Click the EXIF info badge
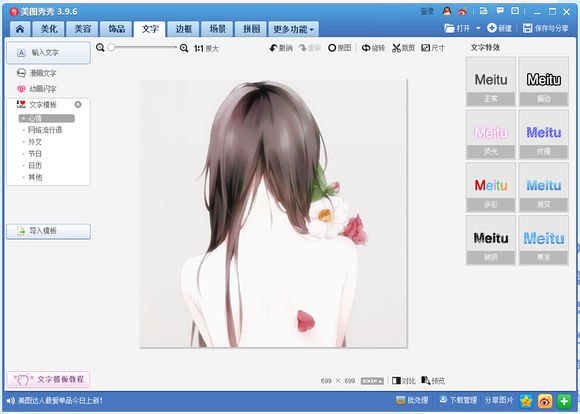Viewport: 580px width, 414px height. click(x=372, y=381)
